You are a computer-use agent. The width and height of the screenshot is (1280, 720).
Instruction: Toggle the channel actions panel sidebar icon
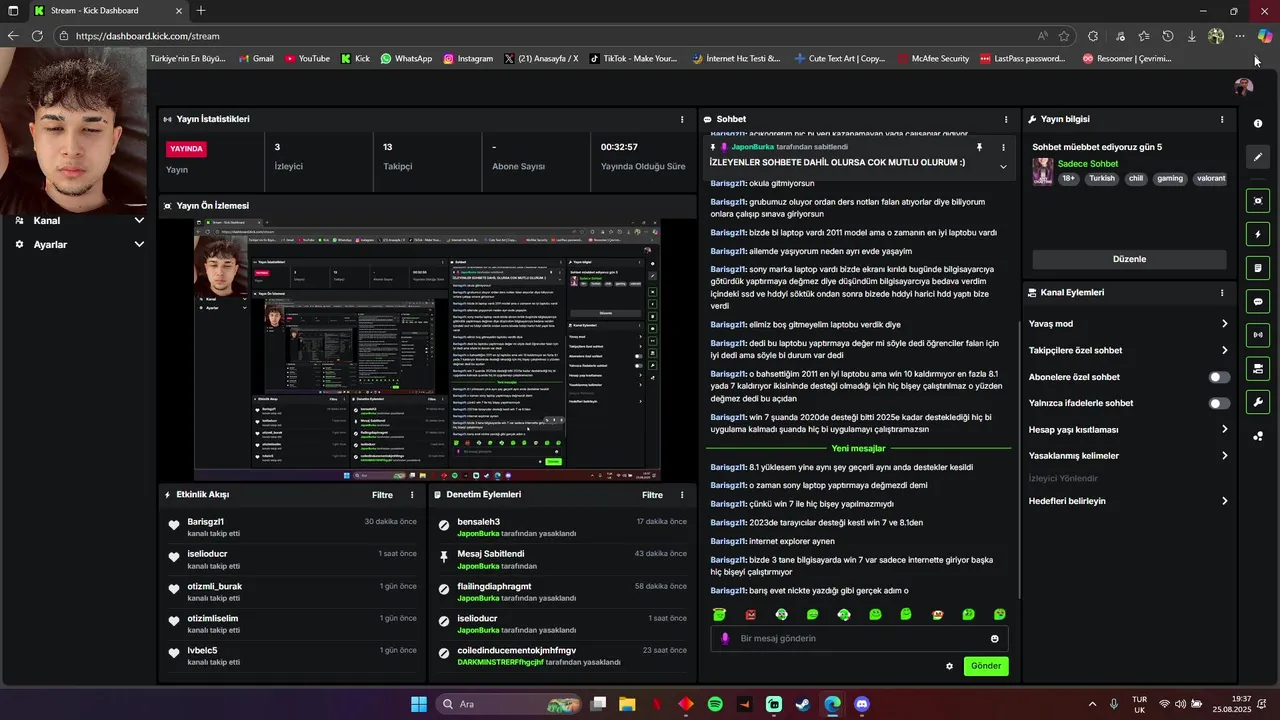(x=1258, y=369)
